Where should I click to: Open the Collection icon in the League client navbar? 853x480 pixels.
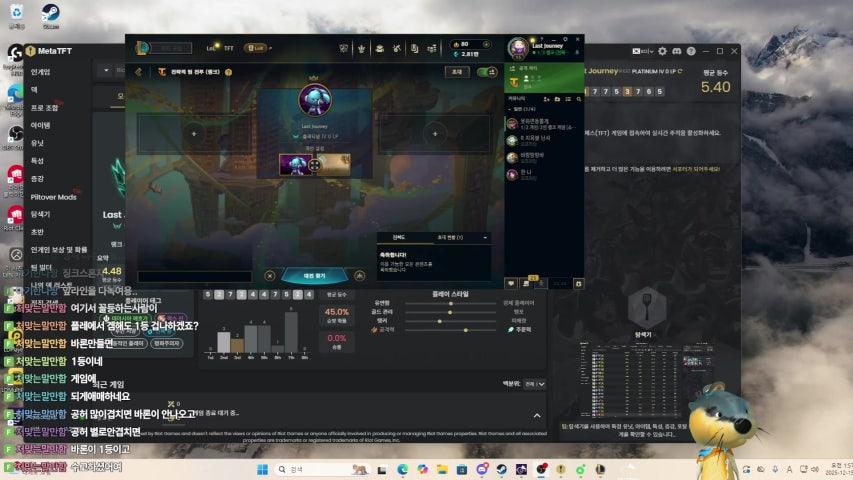[x=380, y=48]
